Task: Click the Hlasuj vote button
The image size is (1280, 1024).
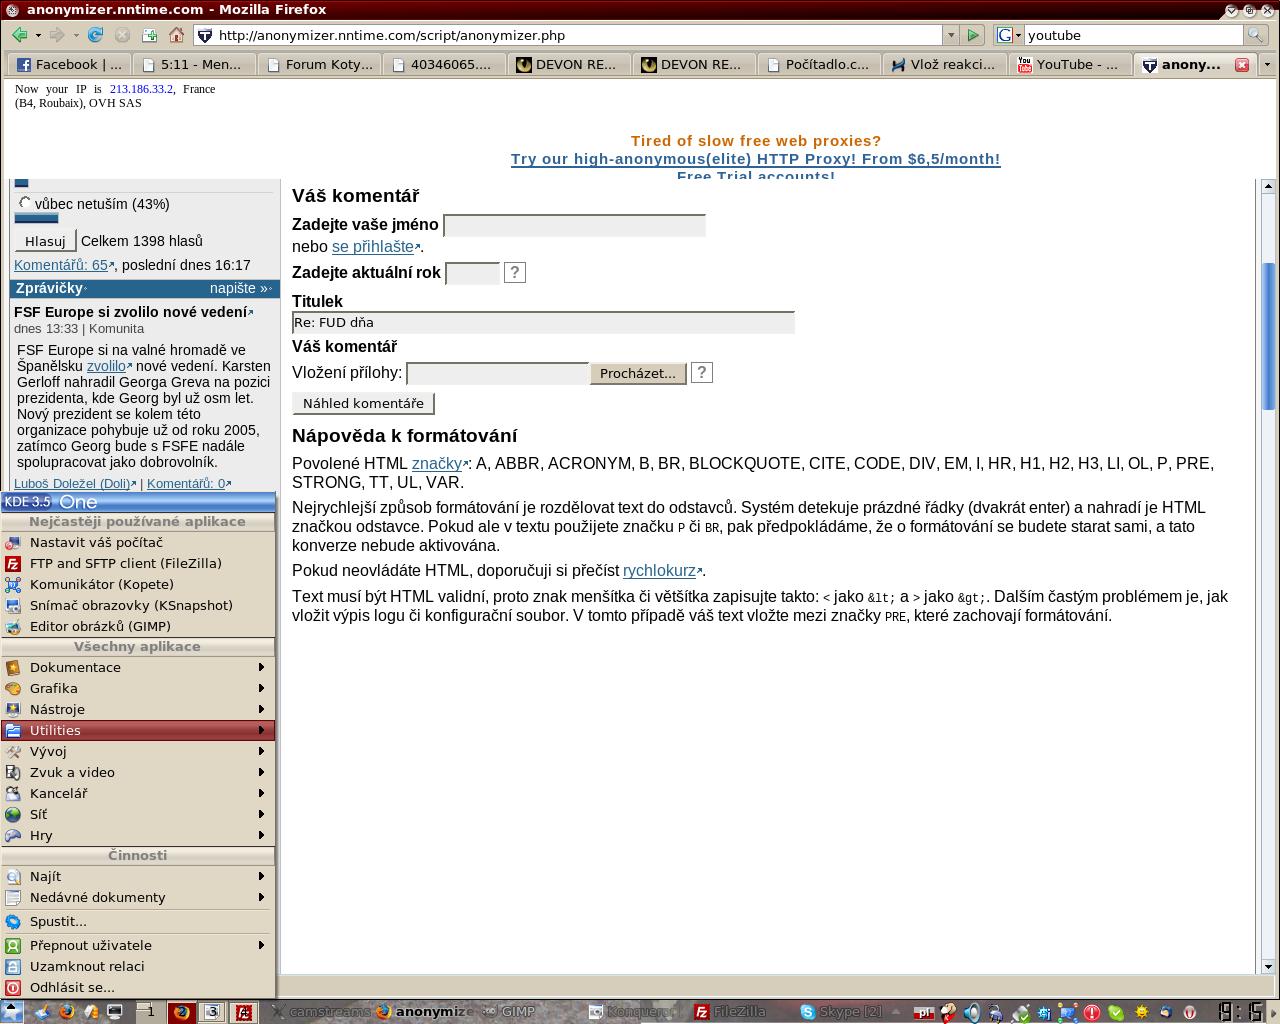Action: [x=45, y=241]
